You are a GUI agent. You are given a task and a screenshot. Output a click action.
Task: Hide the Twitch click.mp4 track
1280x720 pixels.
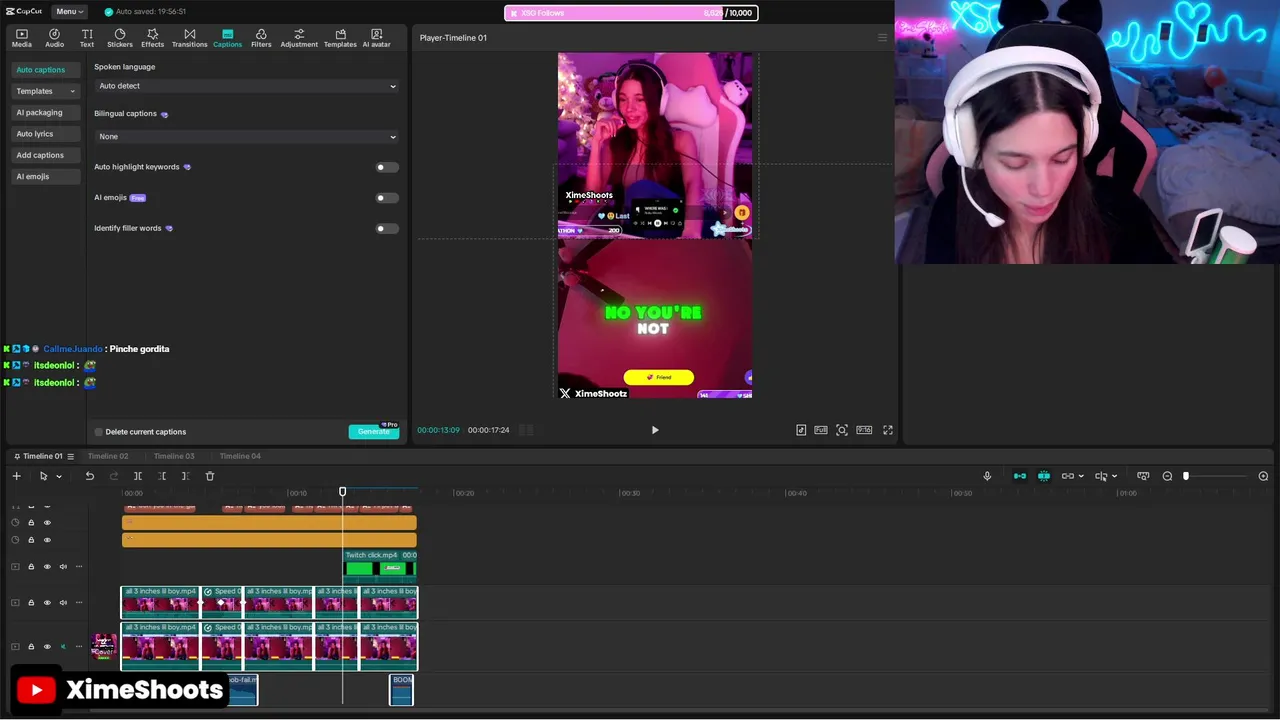click(47, 567)
